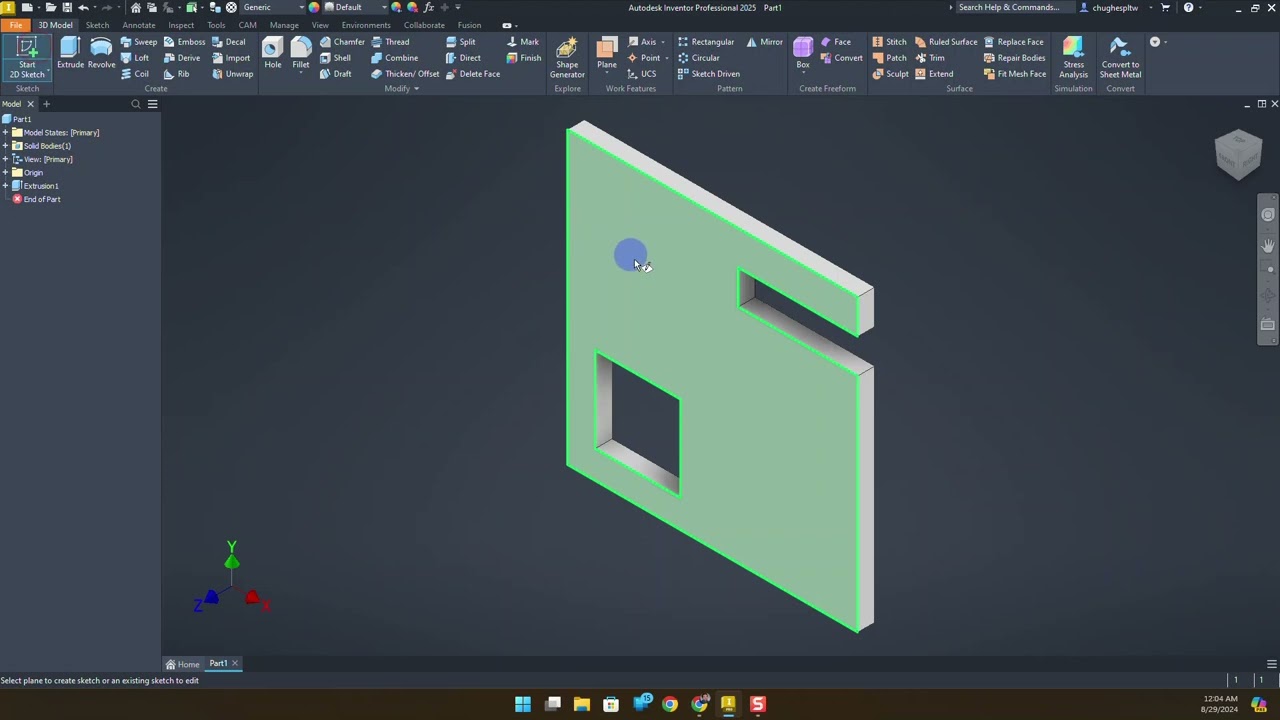Create a freeform Box

pos(803,54)
